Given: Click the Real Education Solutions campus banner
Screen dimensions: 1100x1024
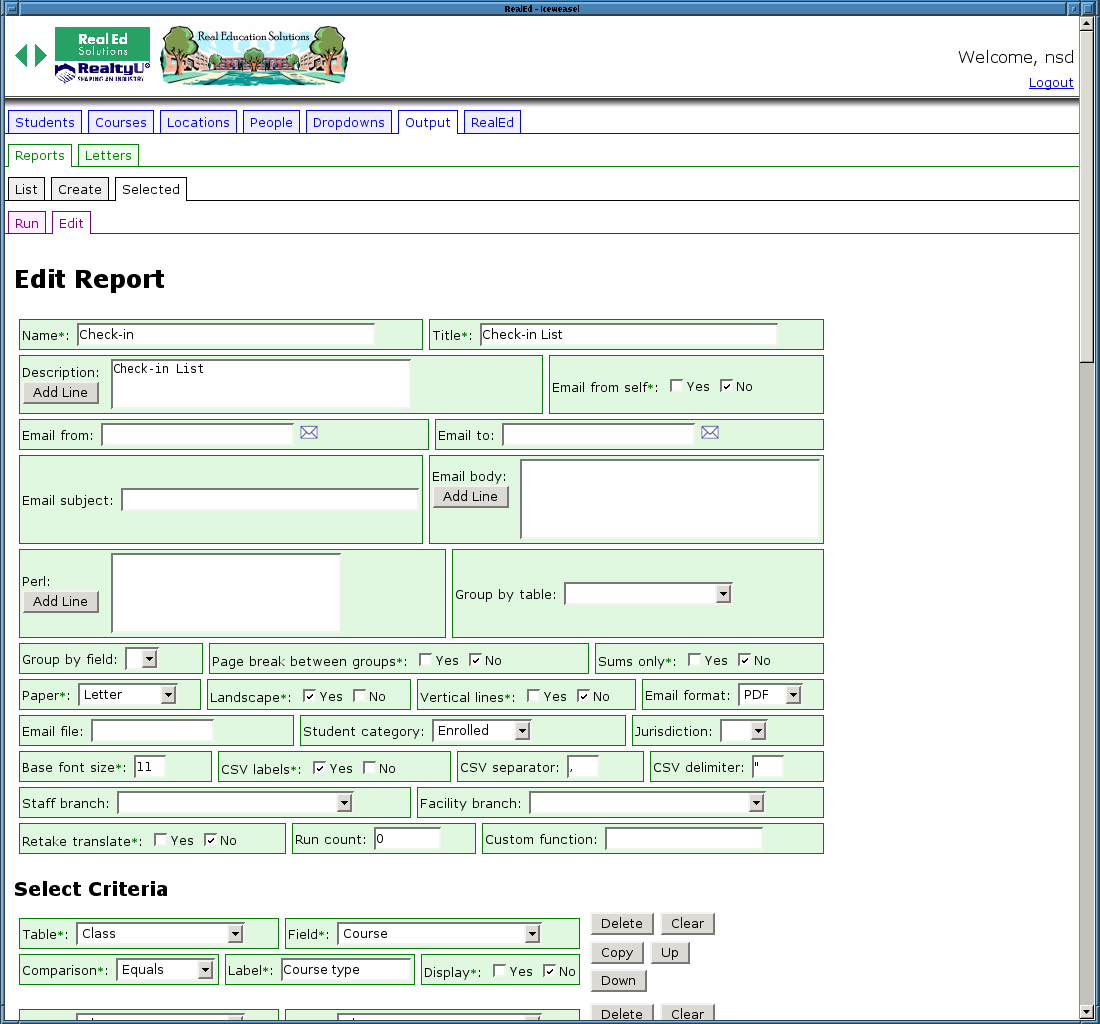Looking at the screenshot, I should coord(254,56).
